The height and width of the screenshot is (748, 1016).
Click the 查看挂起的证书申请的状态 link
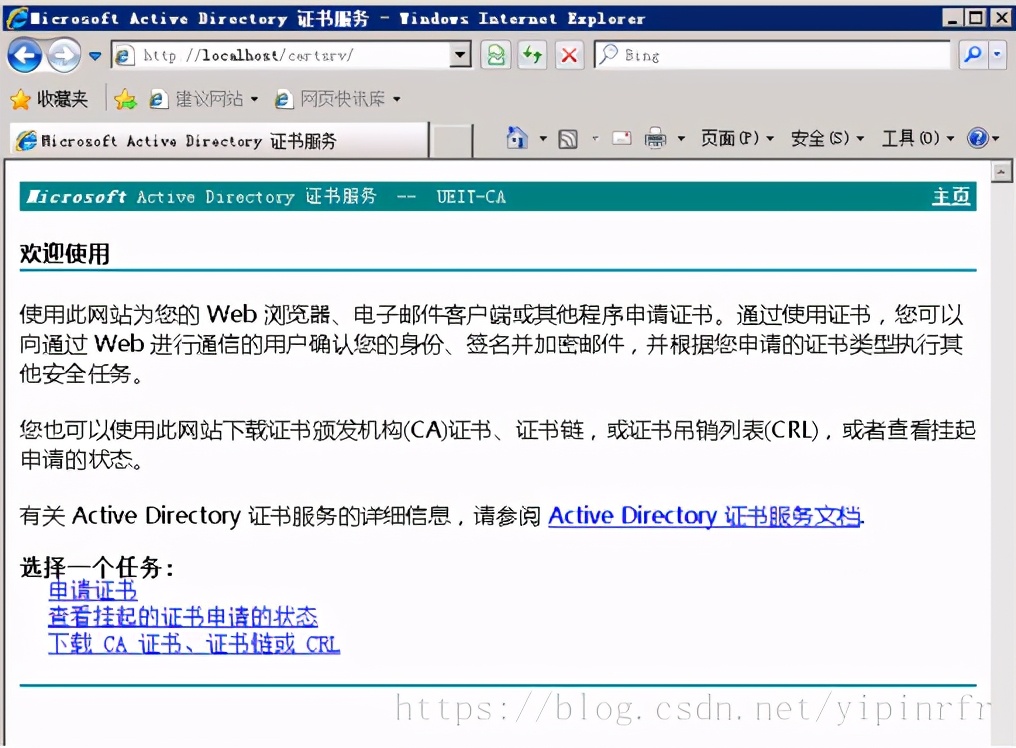click(x=183, y=616)
